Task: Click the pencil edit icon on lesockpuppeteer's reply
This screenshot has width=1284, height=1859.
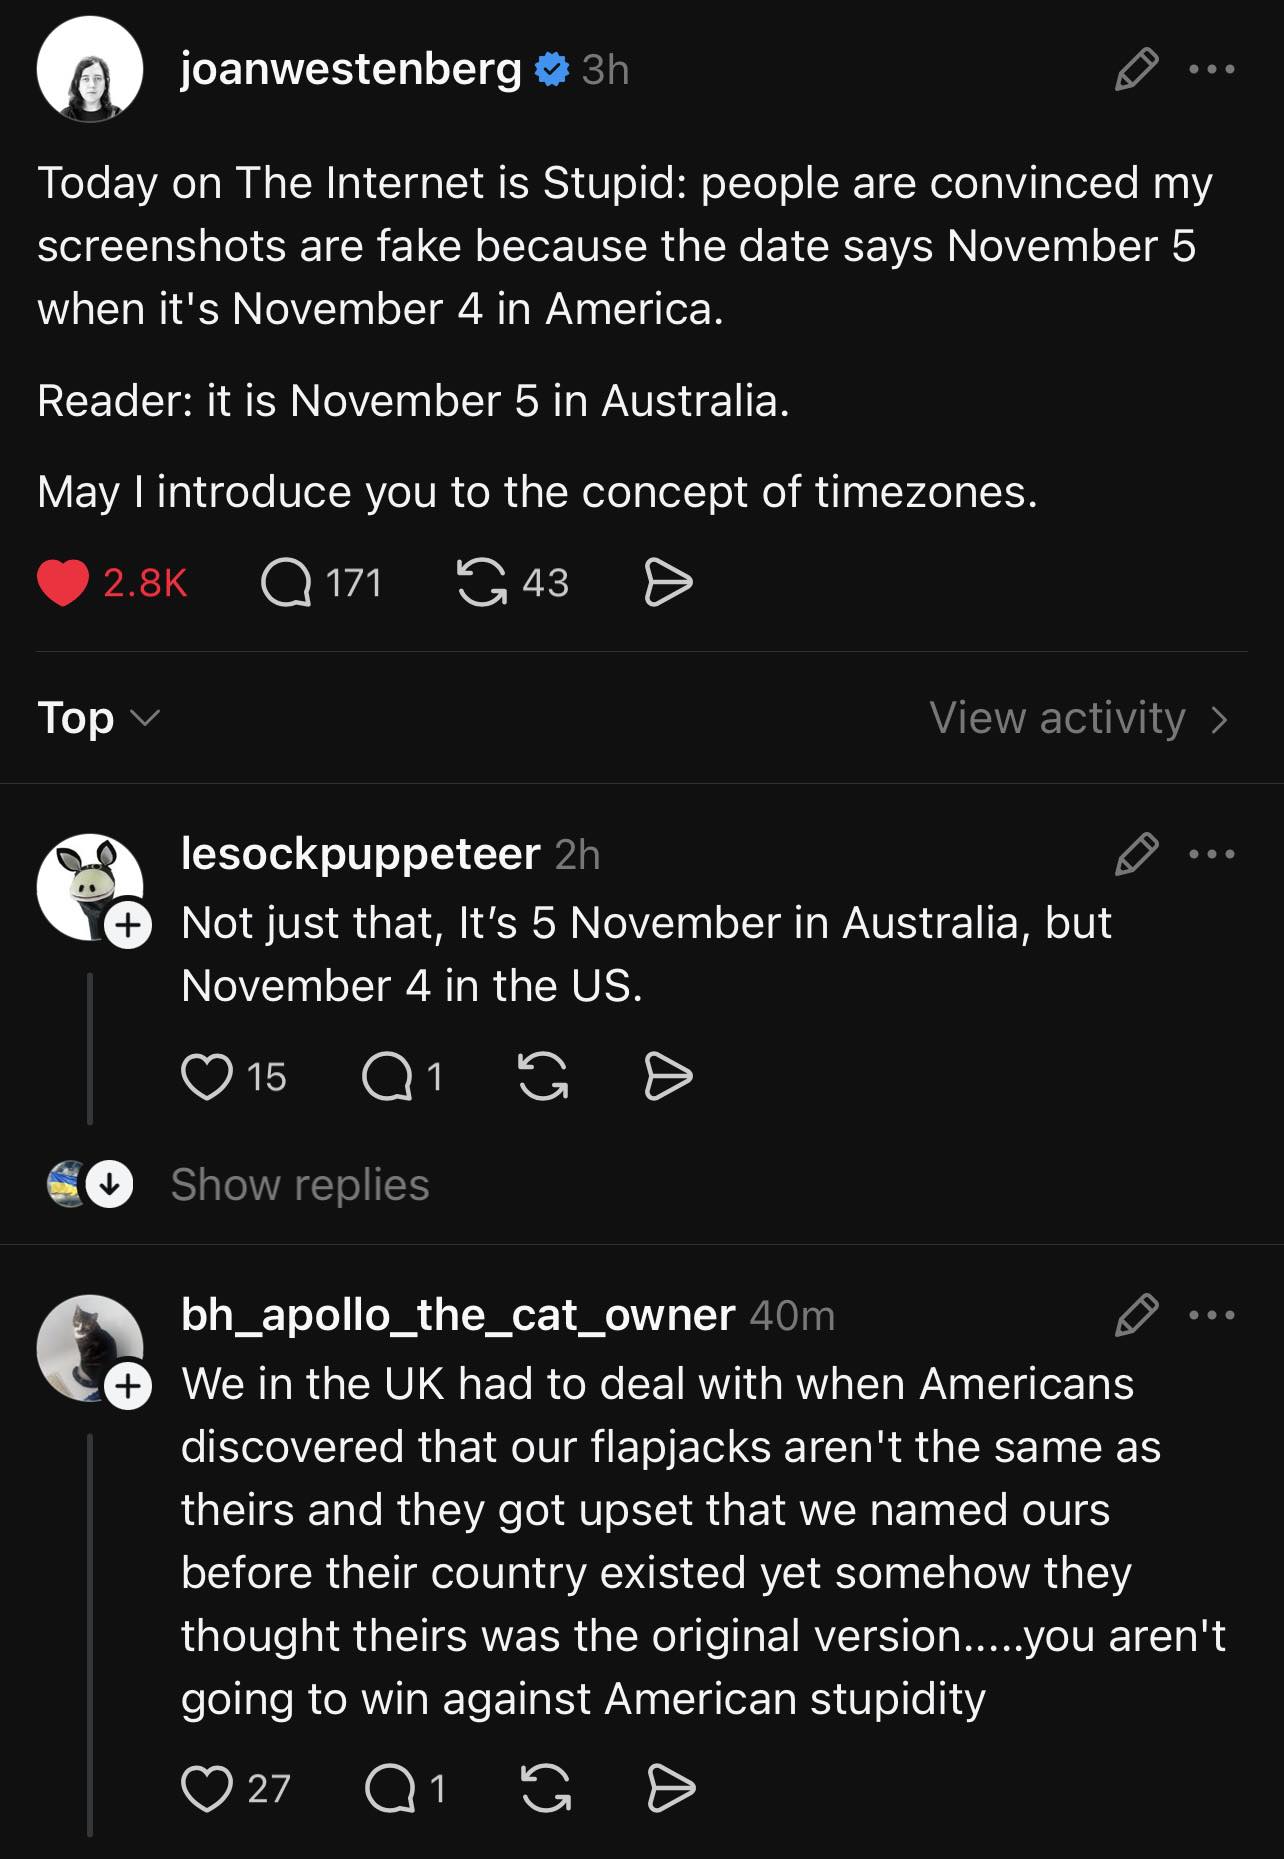Action: point(1135,855)
